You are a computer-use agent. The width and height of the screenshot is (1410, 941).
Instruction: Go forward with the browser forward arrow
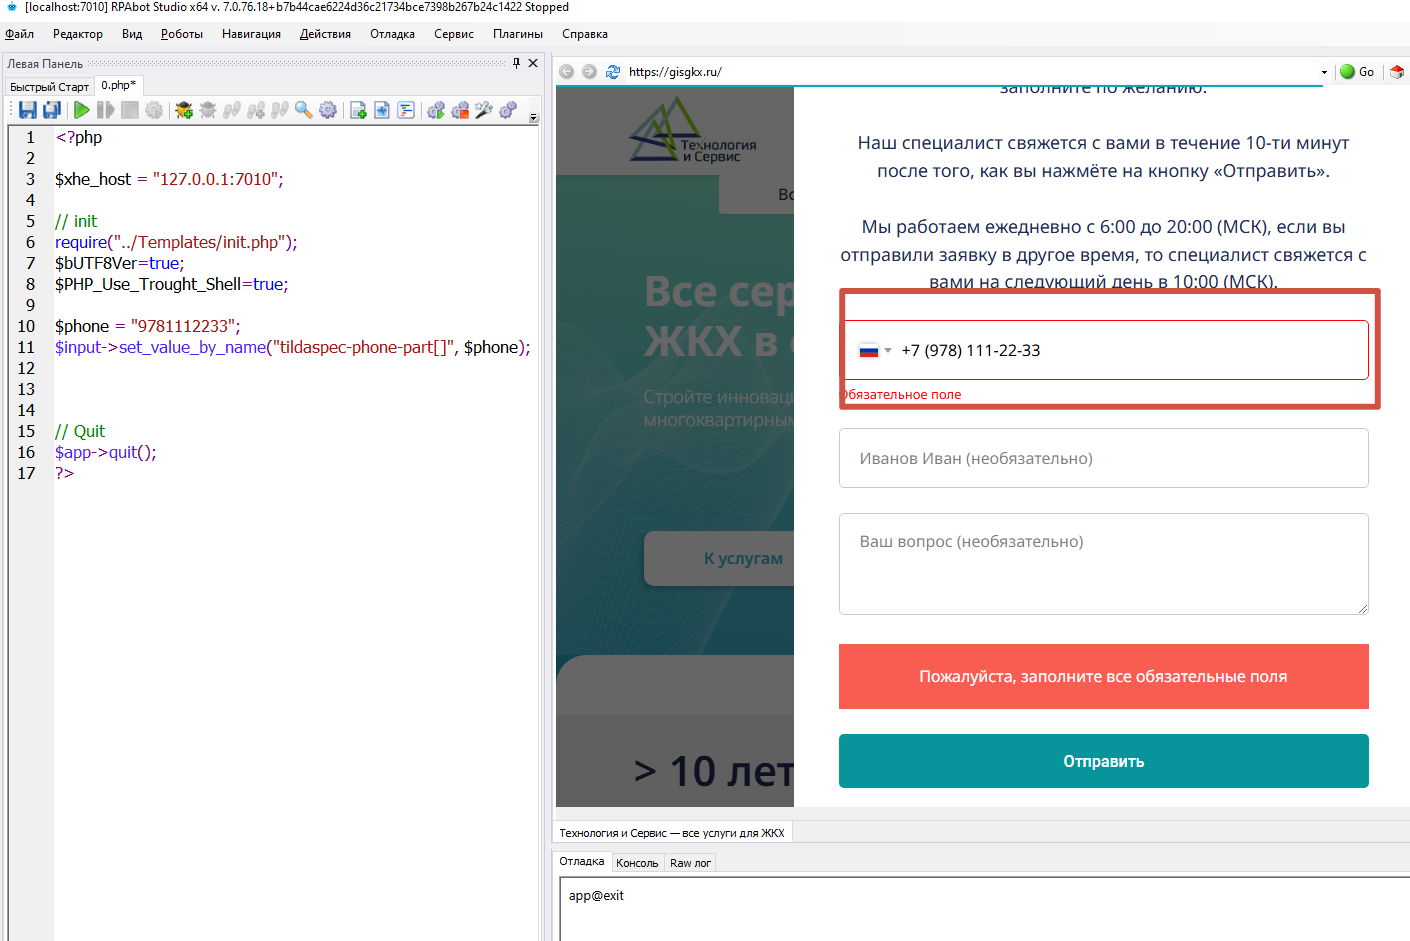(589, 72)
